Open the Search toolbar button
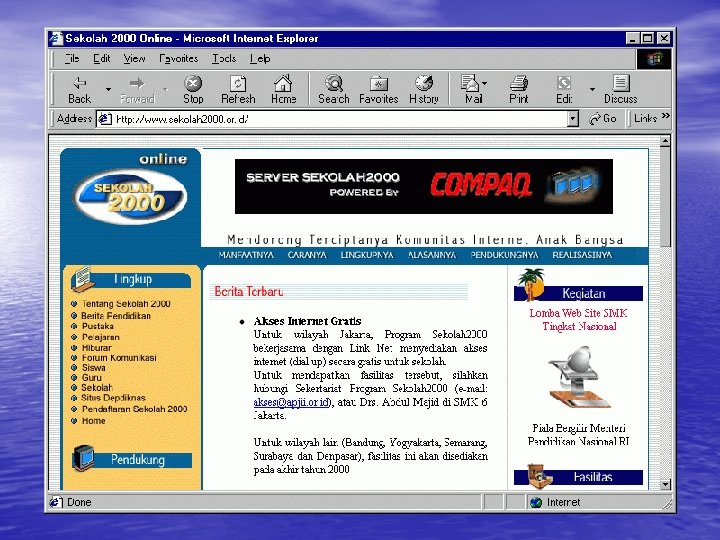 point(334,90)
